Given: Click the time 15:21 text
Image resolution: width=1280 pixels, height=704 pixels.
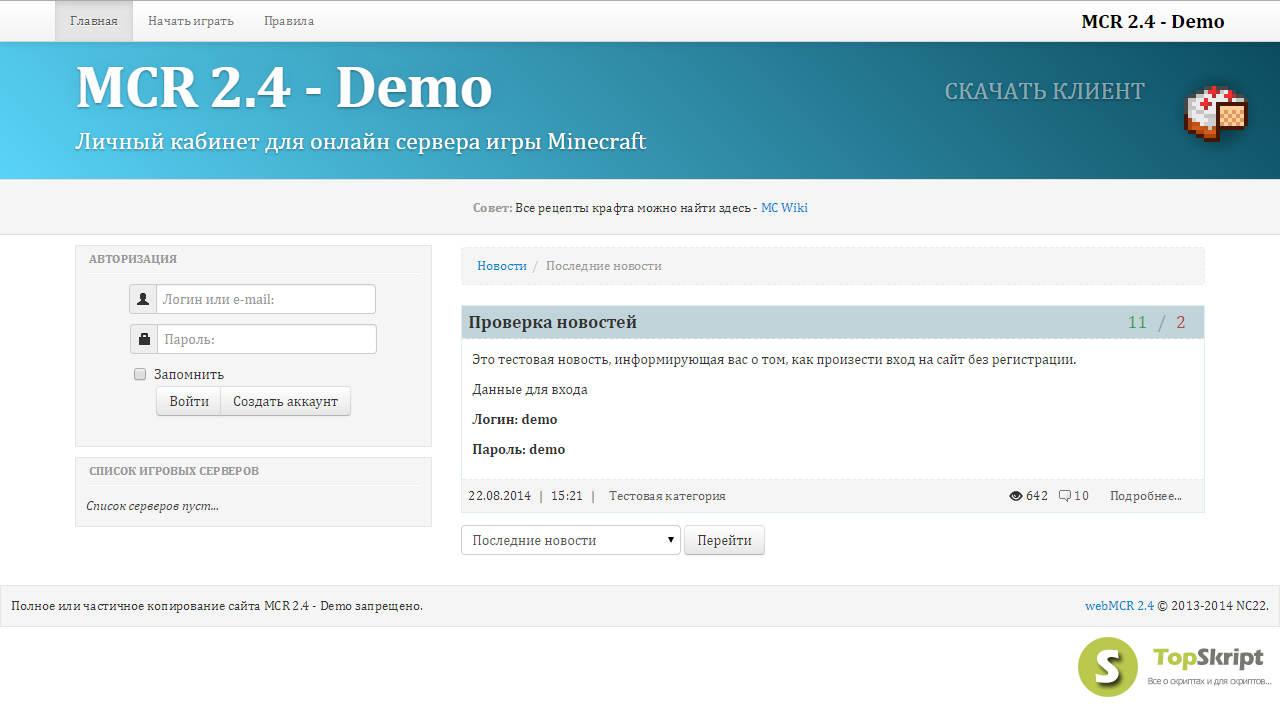Looking at the screenshot, I should coord(567,496).
